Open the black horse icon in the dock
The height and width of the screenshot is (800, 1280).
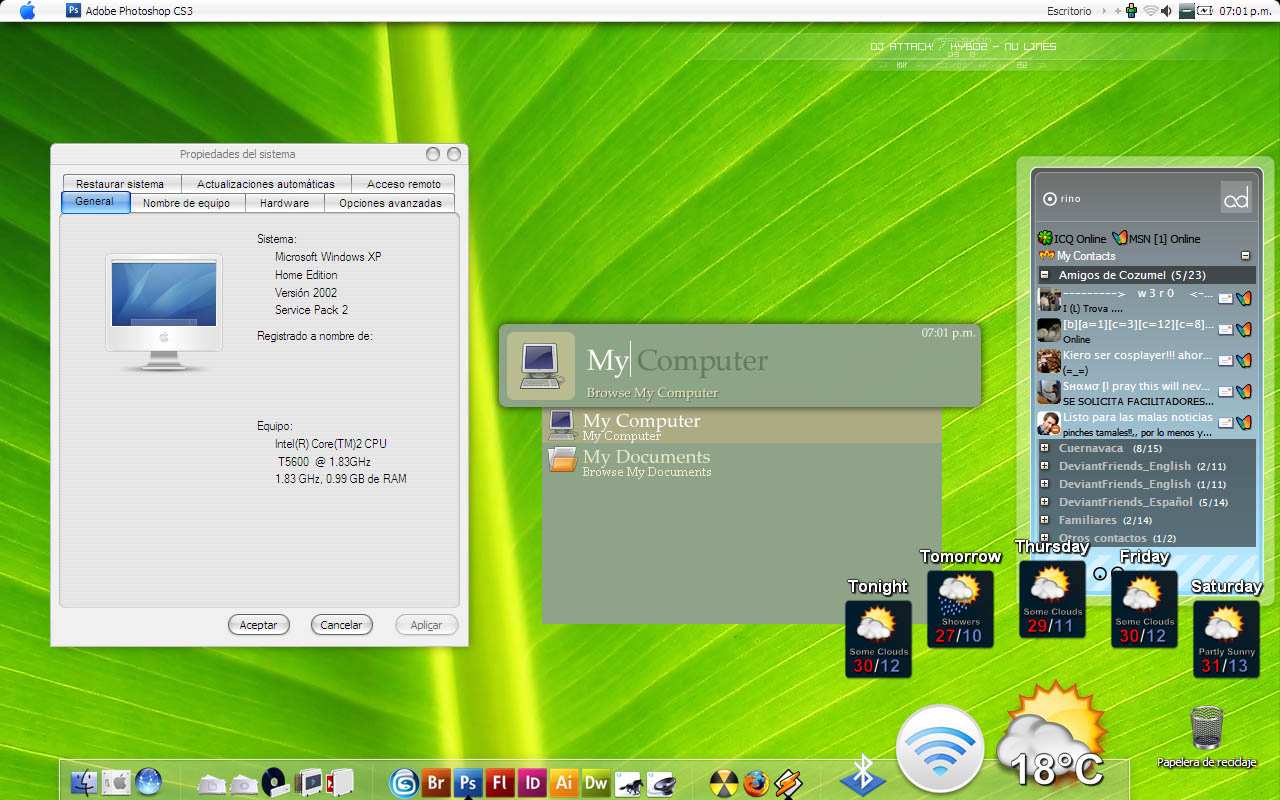(x=628, y=783)
